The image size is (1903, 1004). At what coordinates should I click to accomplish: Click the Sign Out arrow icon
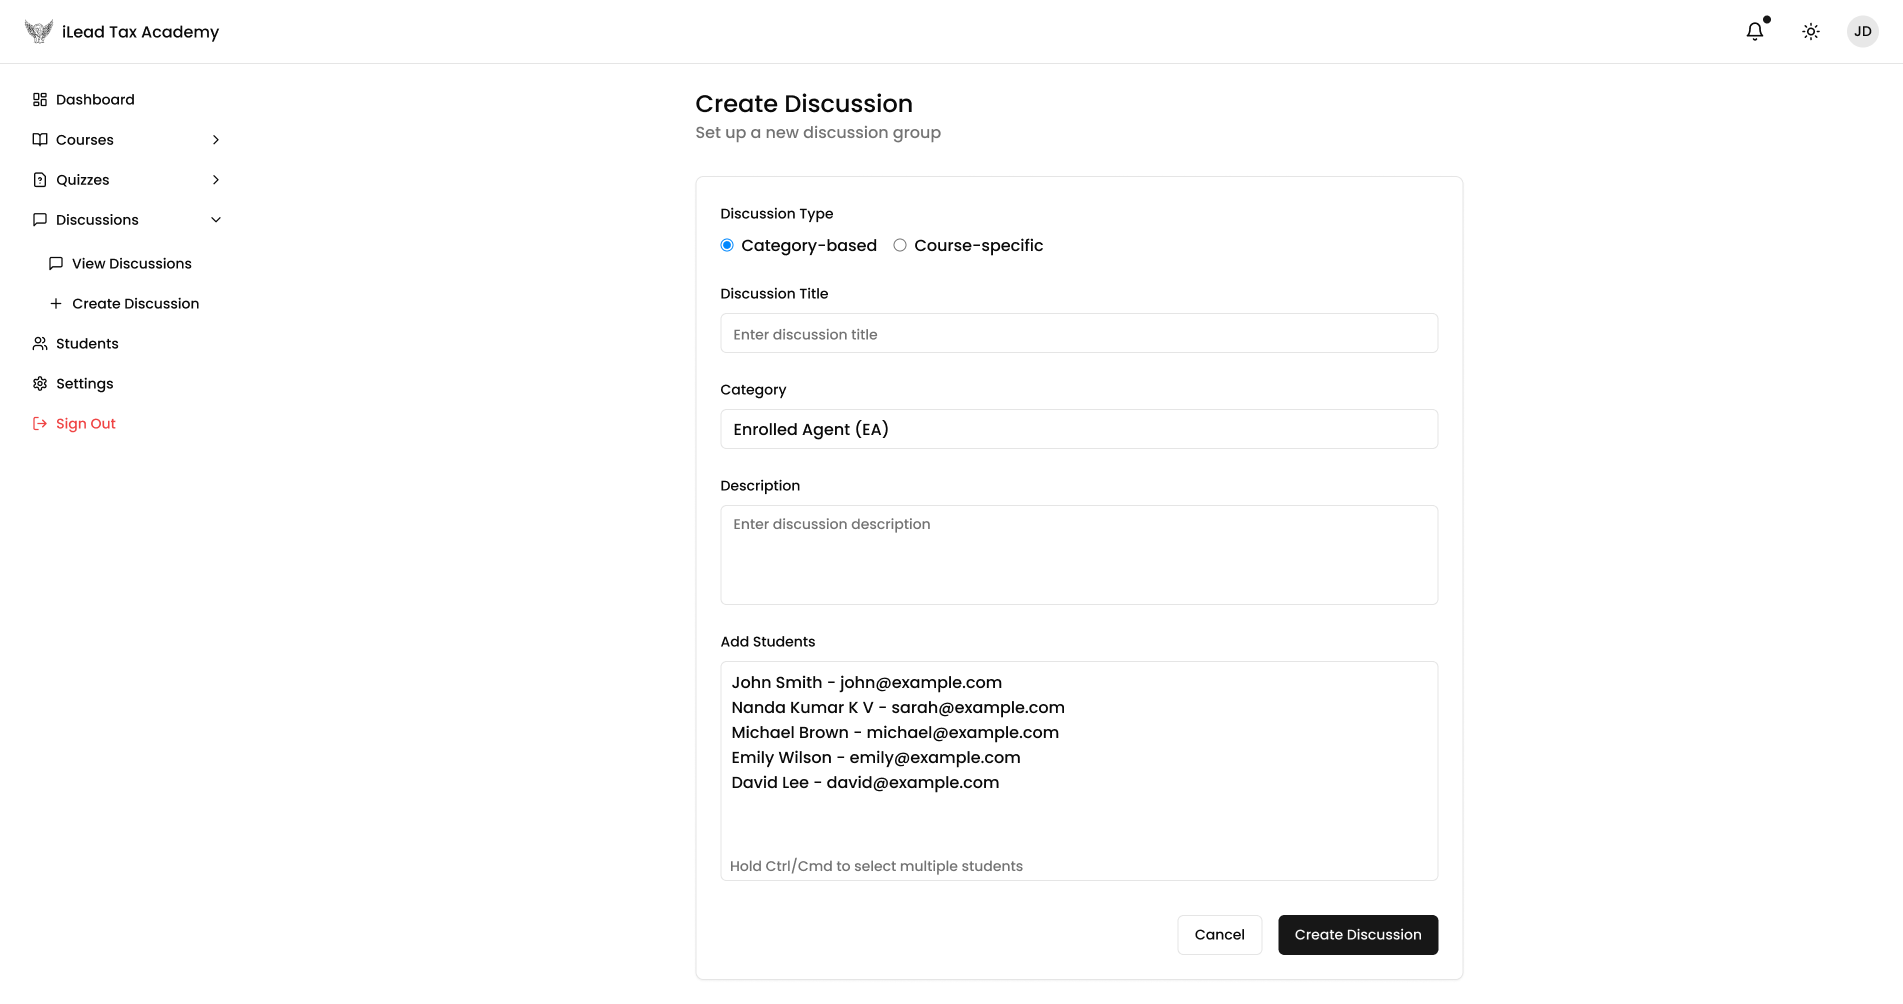(40, 424)
